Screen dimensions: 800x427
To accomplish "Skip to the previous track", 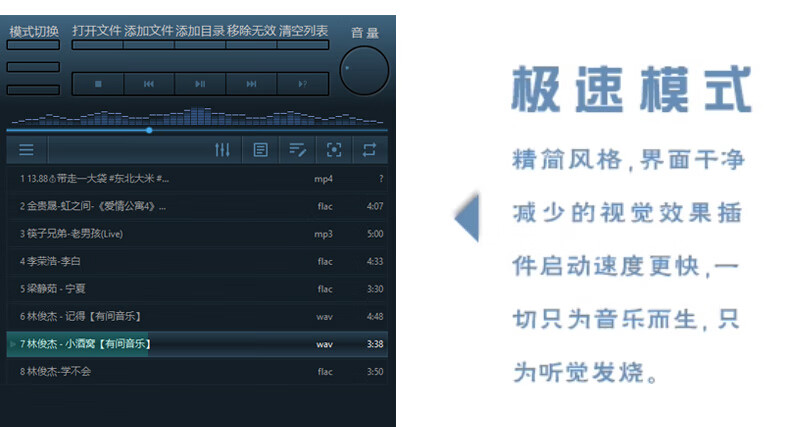I will point(149,84).
